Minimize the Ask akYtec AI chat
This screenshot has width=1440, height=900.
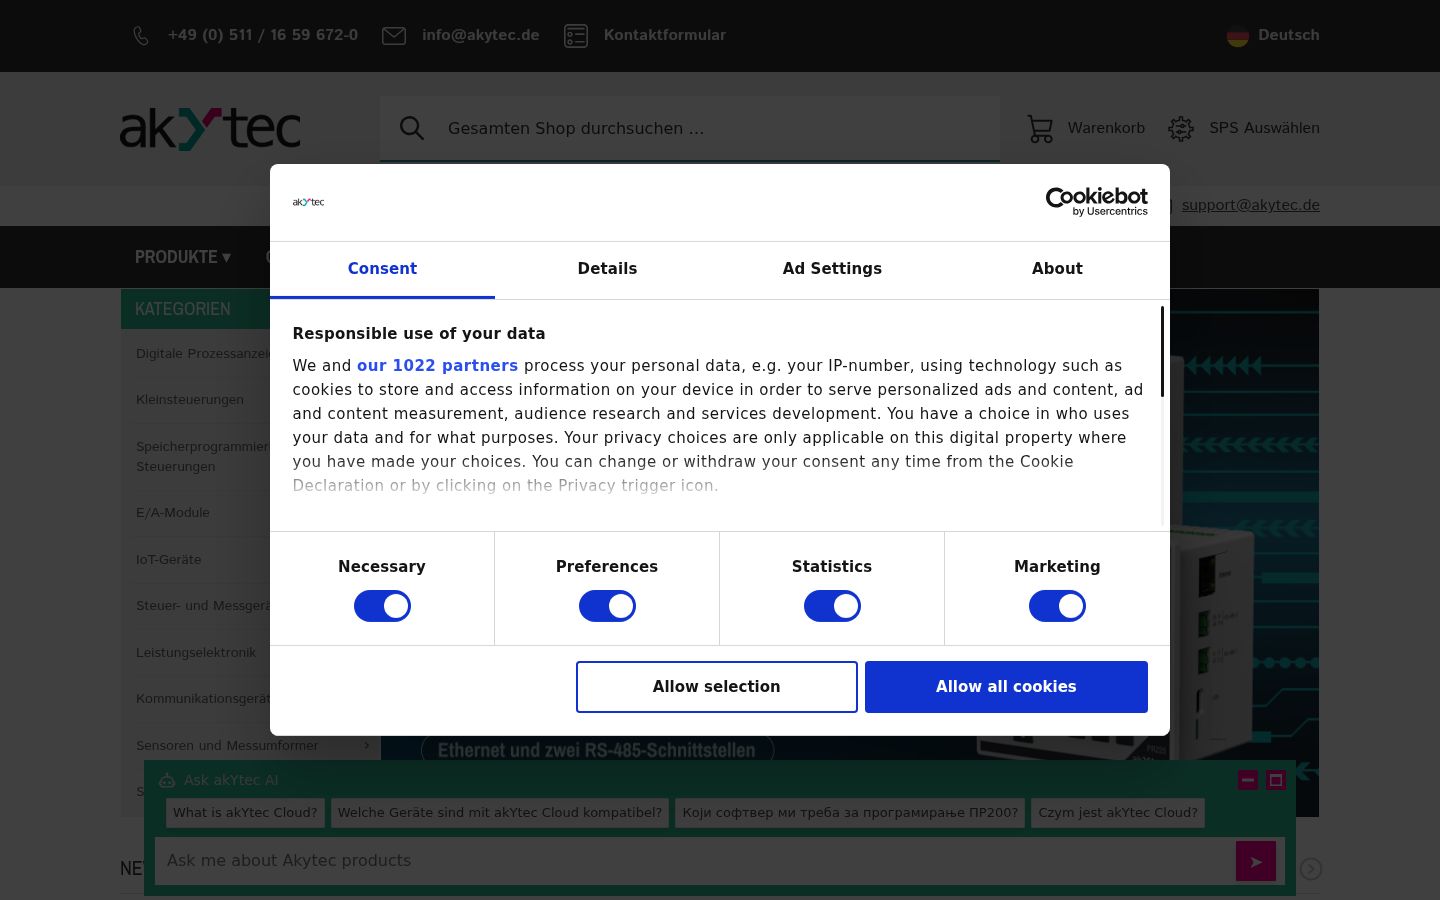[1248, 780]
